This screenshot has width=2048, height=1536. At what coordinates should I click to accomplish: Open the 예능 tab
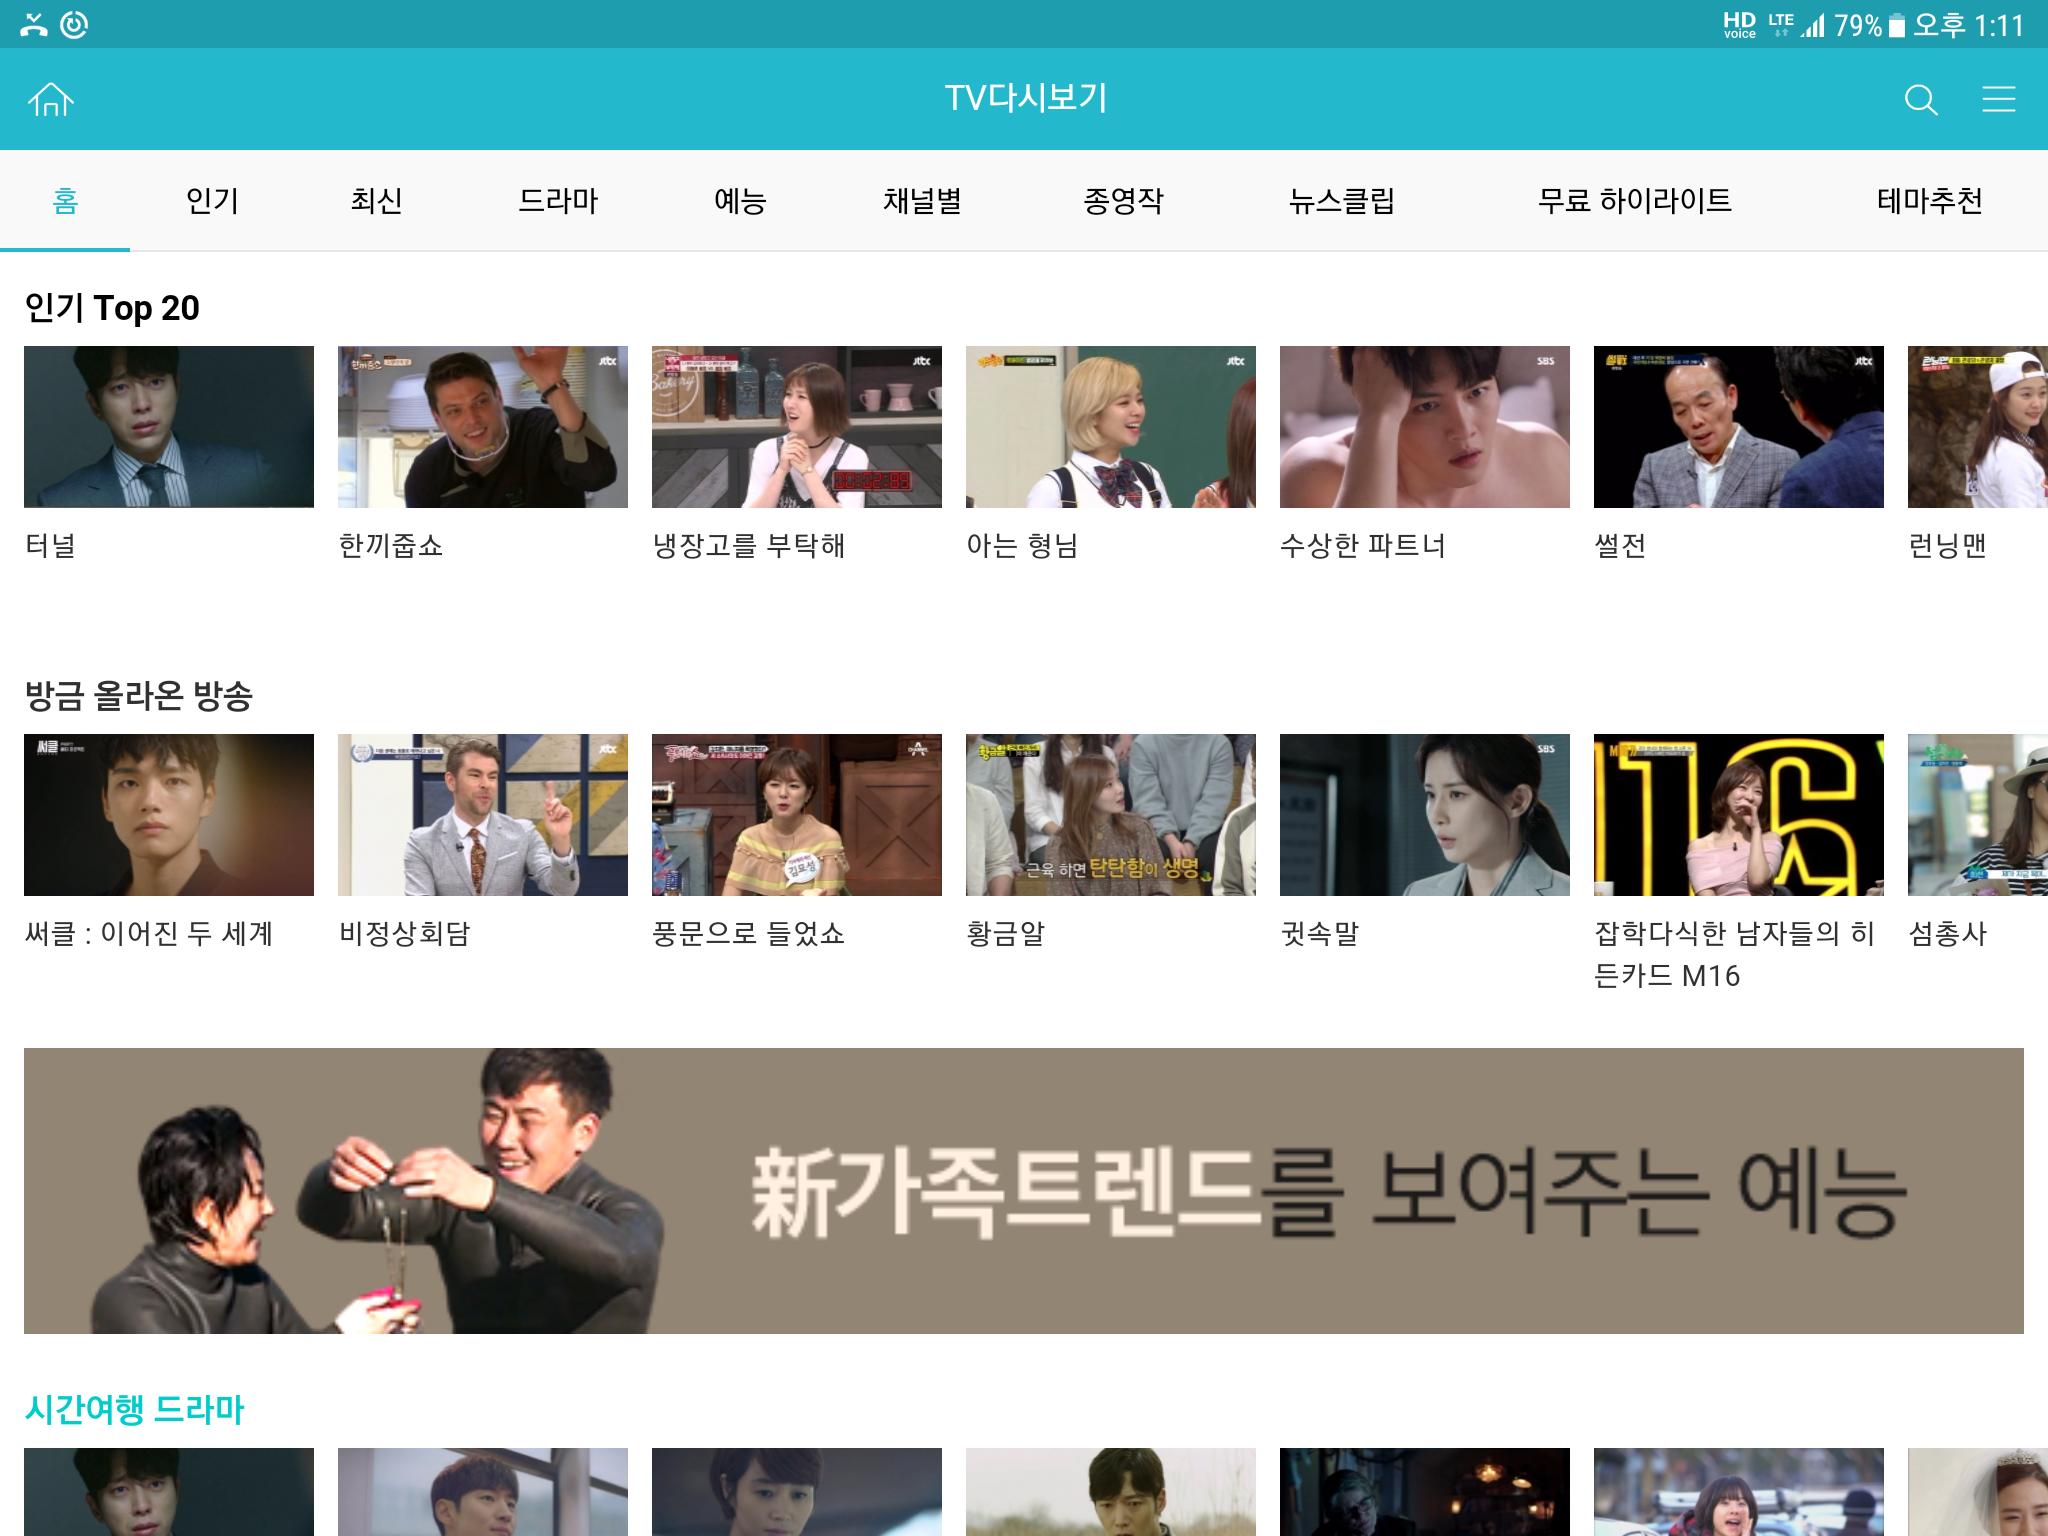click(x=740, y=200)
